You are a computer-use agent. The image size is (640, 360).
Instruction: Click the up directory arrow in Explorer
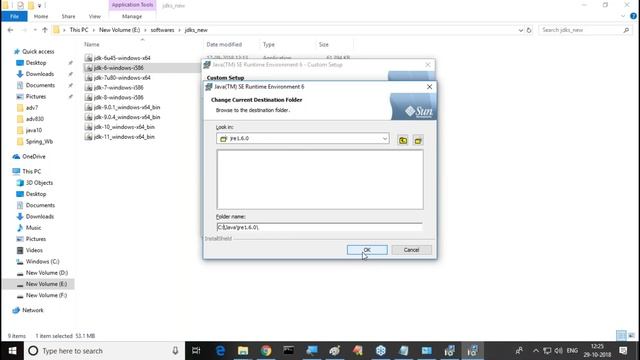(45, 30)
